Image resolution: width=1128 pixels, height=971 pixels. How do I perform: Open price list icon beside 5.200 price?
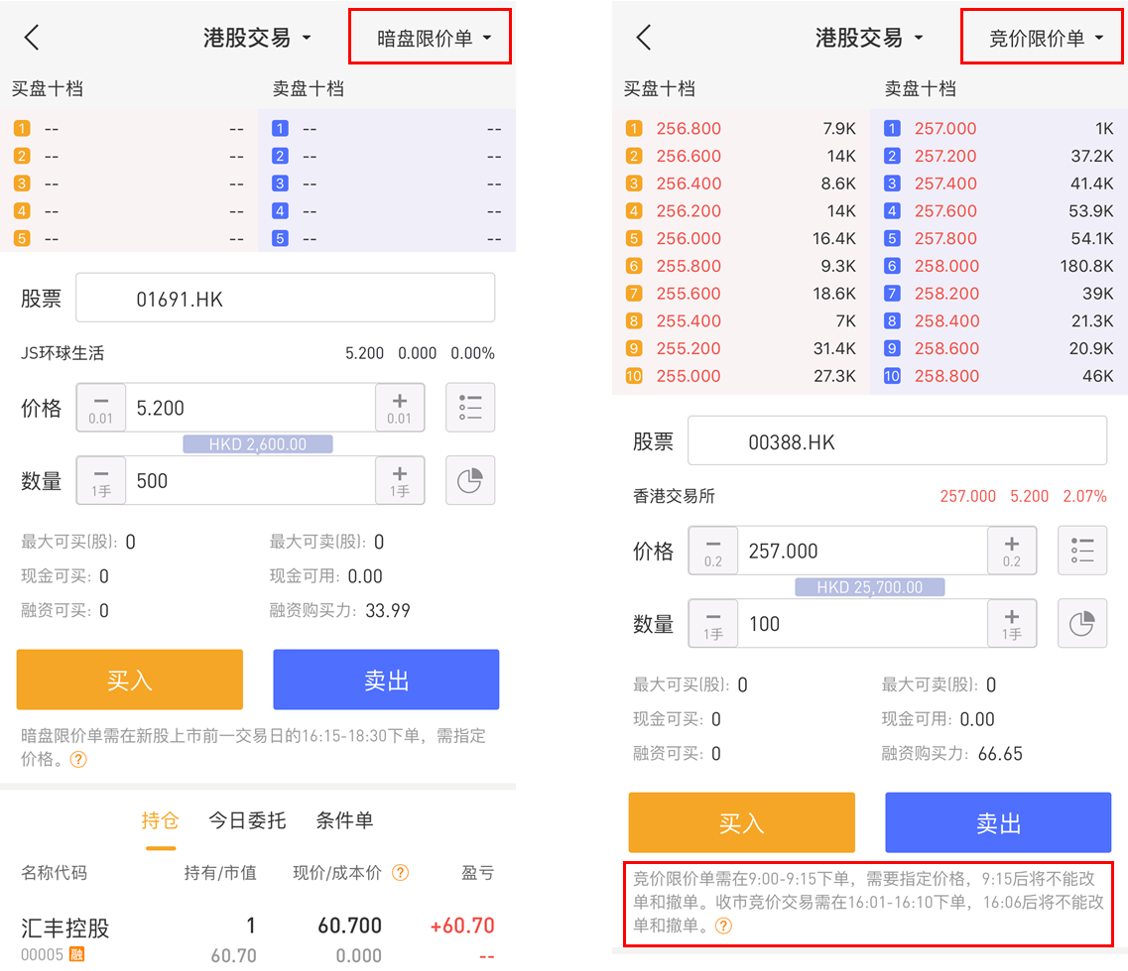(470, 407)
